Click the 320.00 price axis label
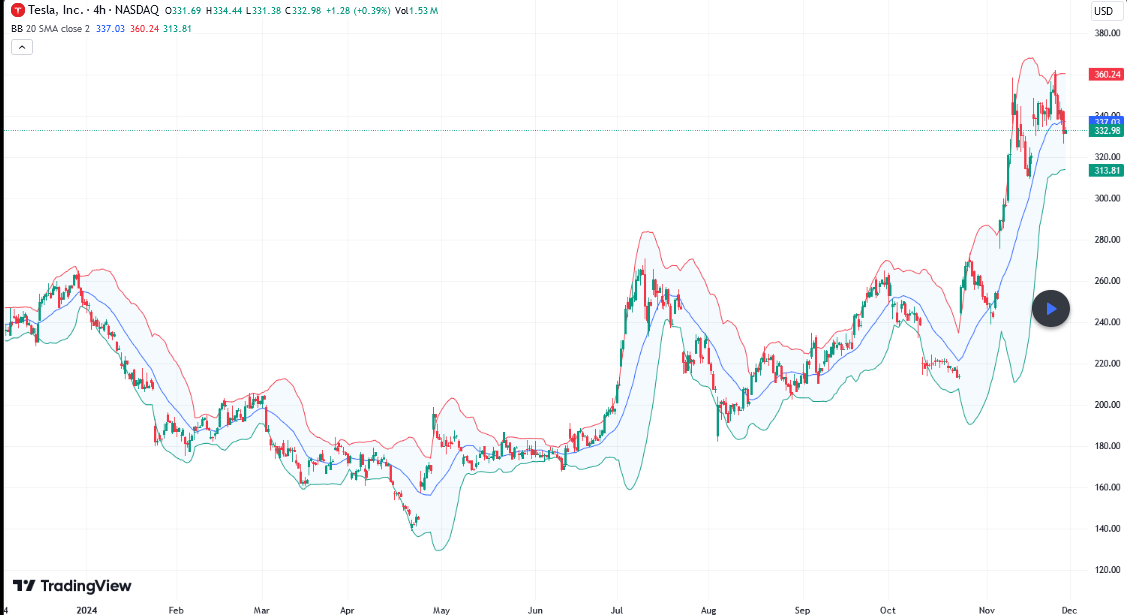 [x=1107, y=157]
